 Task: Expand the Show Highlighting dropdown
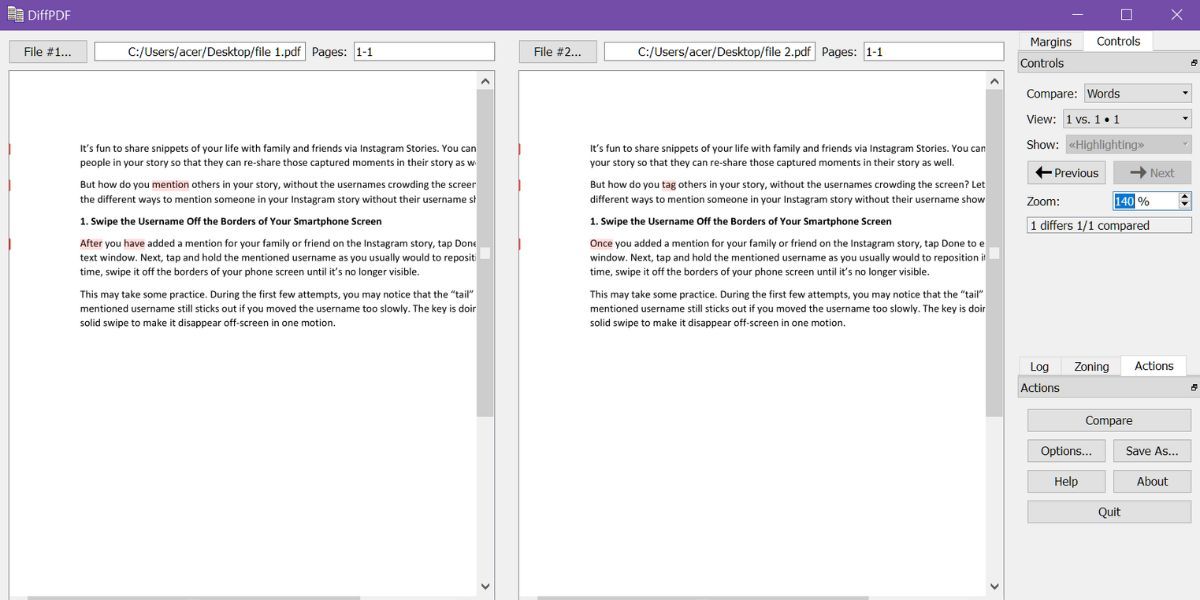[x=1128, y=145]
